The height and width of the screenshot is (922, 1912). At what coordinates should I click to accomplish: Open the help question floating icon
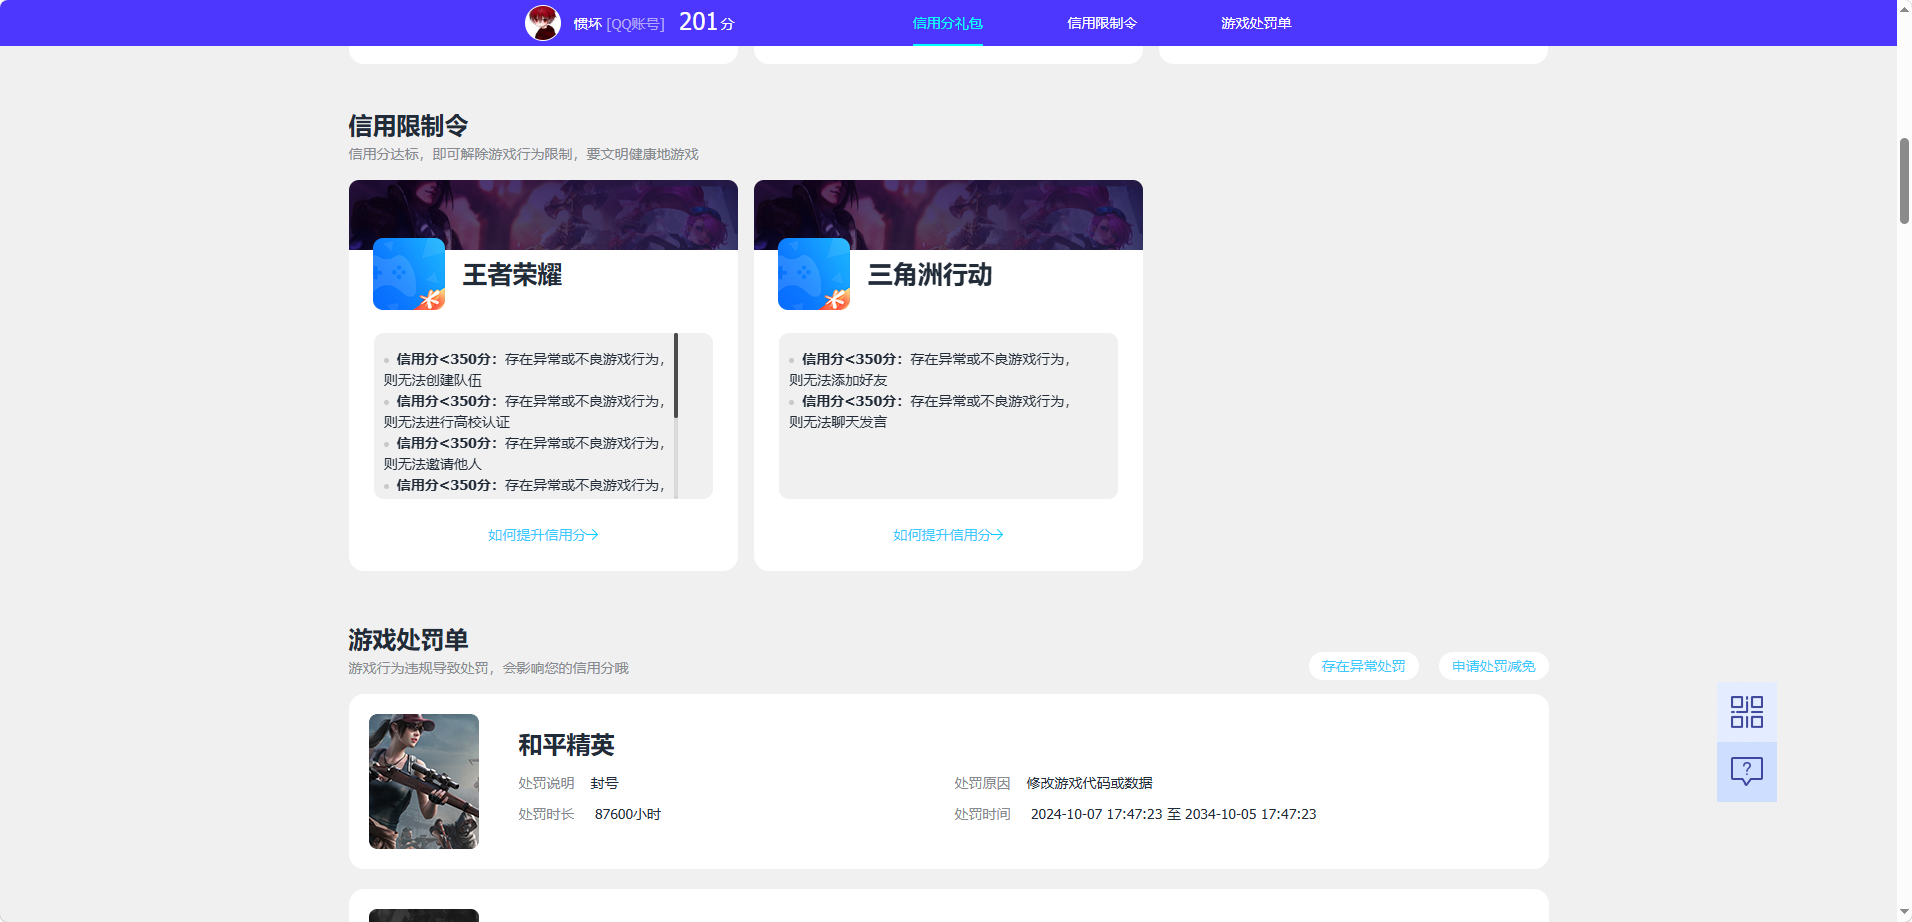tap(1746, 772)
